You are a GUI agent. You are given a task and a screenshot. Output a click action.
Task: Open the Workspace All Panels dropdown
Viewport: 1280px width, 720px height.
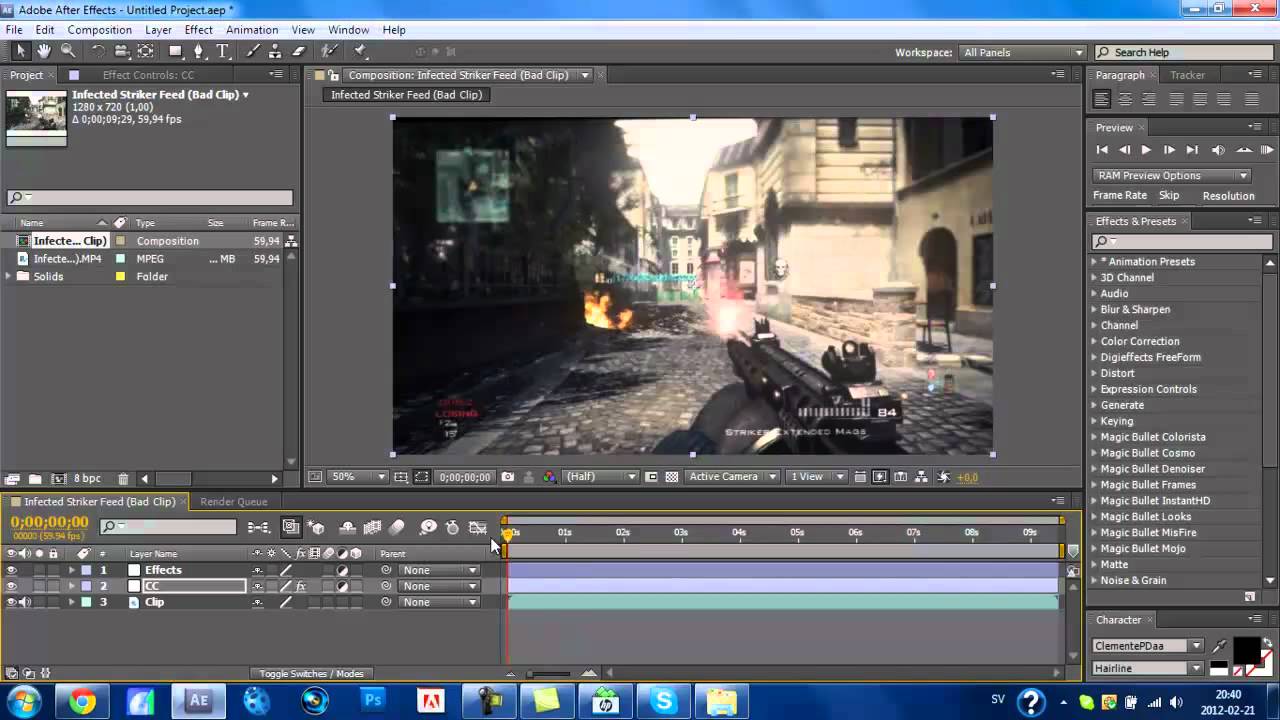pos(1022,52)
